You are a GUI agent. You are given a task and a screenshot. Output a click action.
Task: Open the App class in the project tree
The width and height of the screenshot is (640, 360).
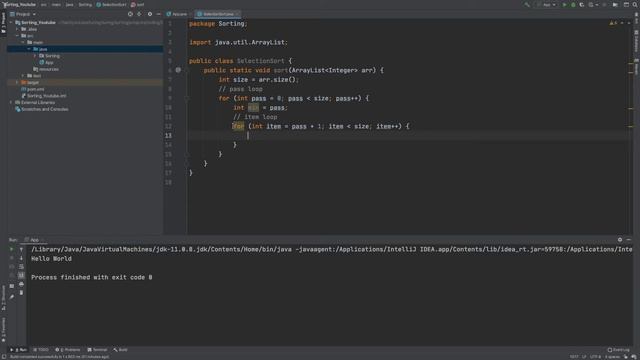point(47,62)
